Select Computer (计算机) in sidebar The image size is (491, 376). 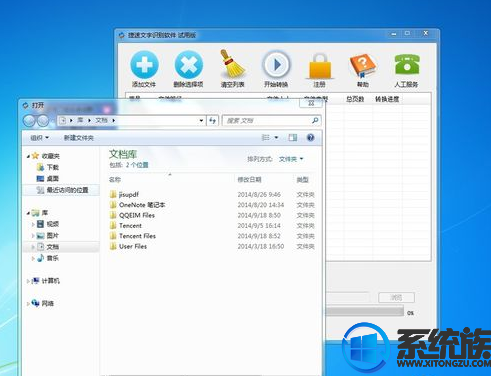(46, 281)
